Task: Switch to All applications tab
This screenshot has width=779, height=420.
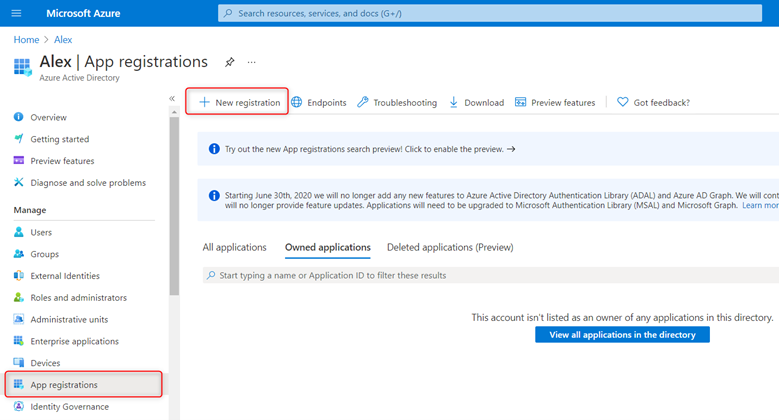Action: tap(234, 247)
